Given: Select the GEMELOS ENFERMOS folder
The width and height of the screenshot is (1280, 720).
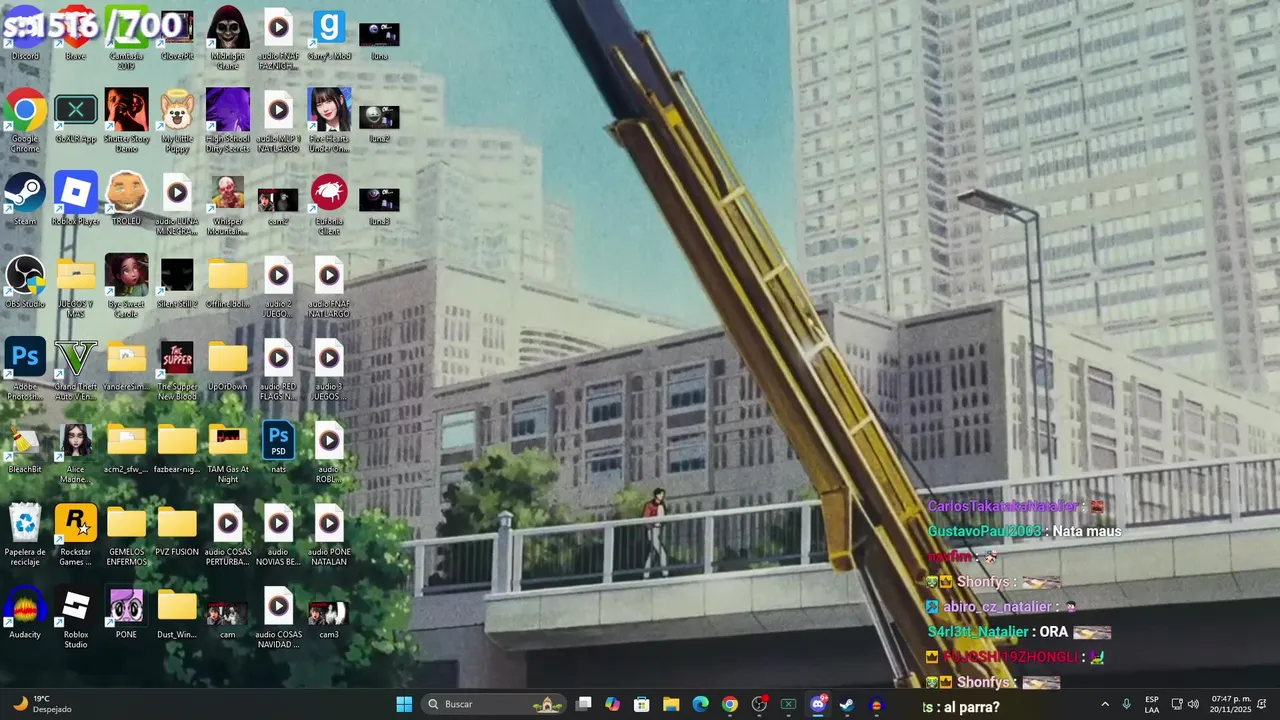Looking at the screenshot, I should 126,535.
